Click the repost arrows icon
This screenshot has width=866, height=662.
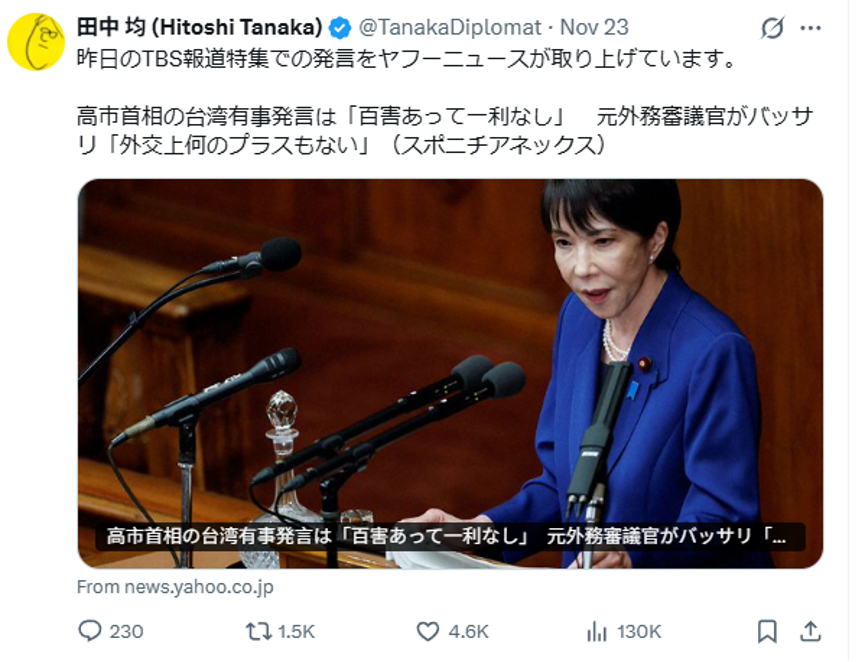pyautogui.click(x=258, y=631)
